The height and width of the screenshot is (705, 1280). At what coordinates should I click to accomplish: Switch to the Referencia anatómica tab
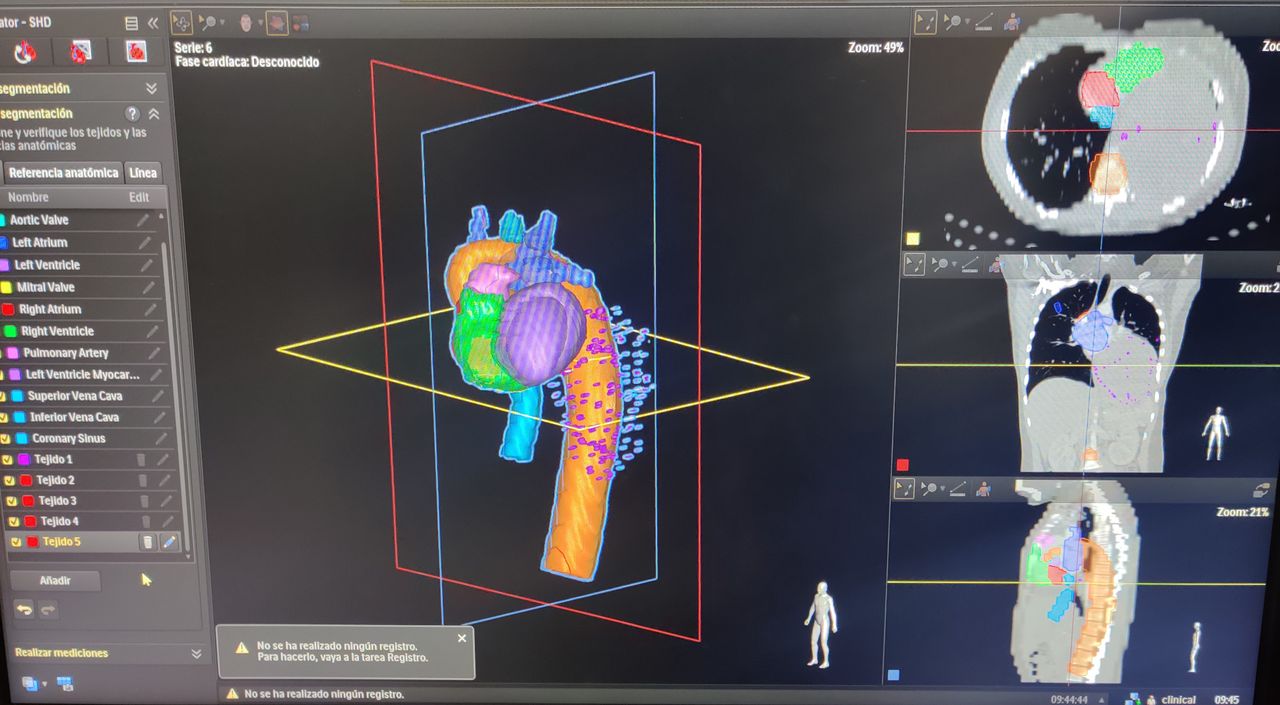pos(63,173)
